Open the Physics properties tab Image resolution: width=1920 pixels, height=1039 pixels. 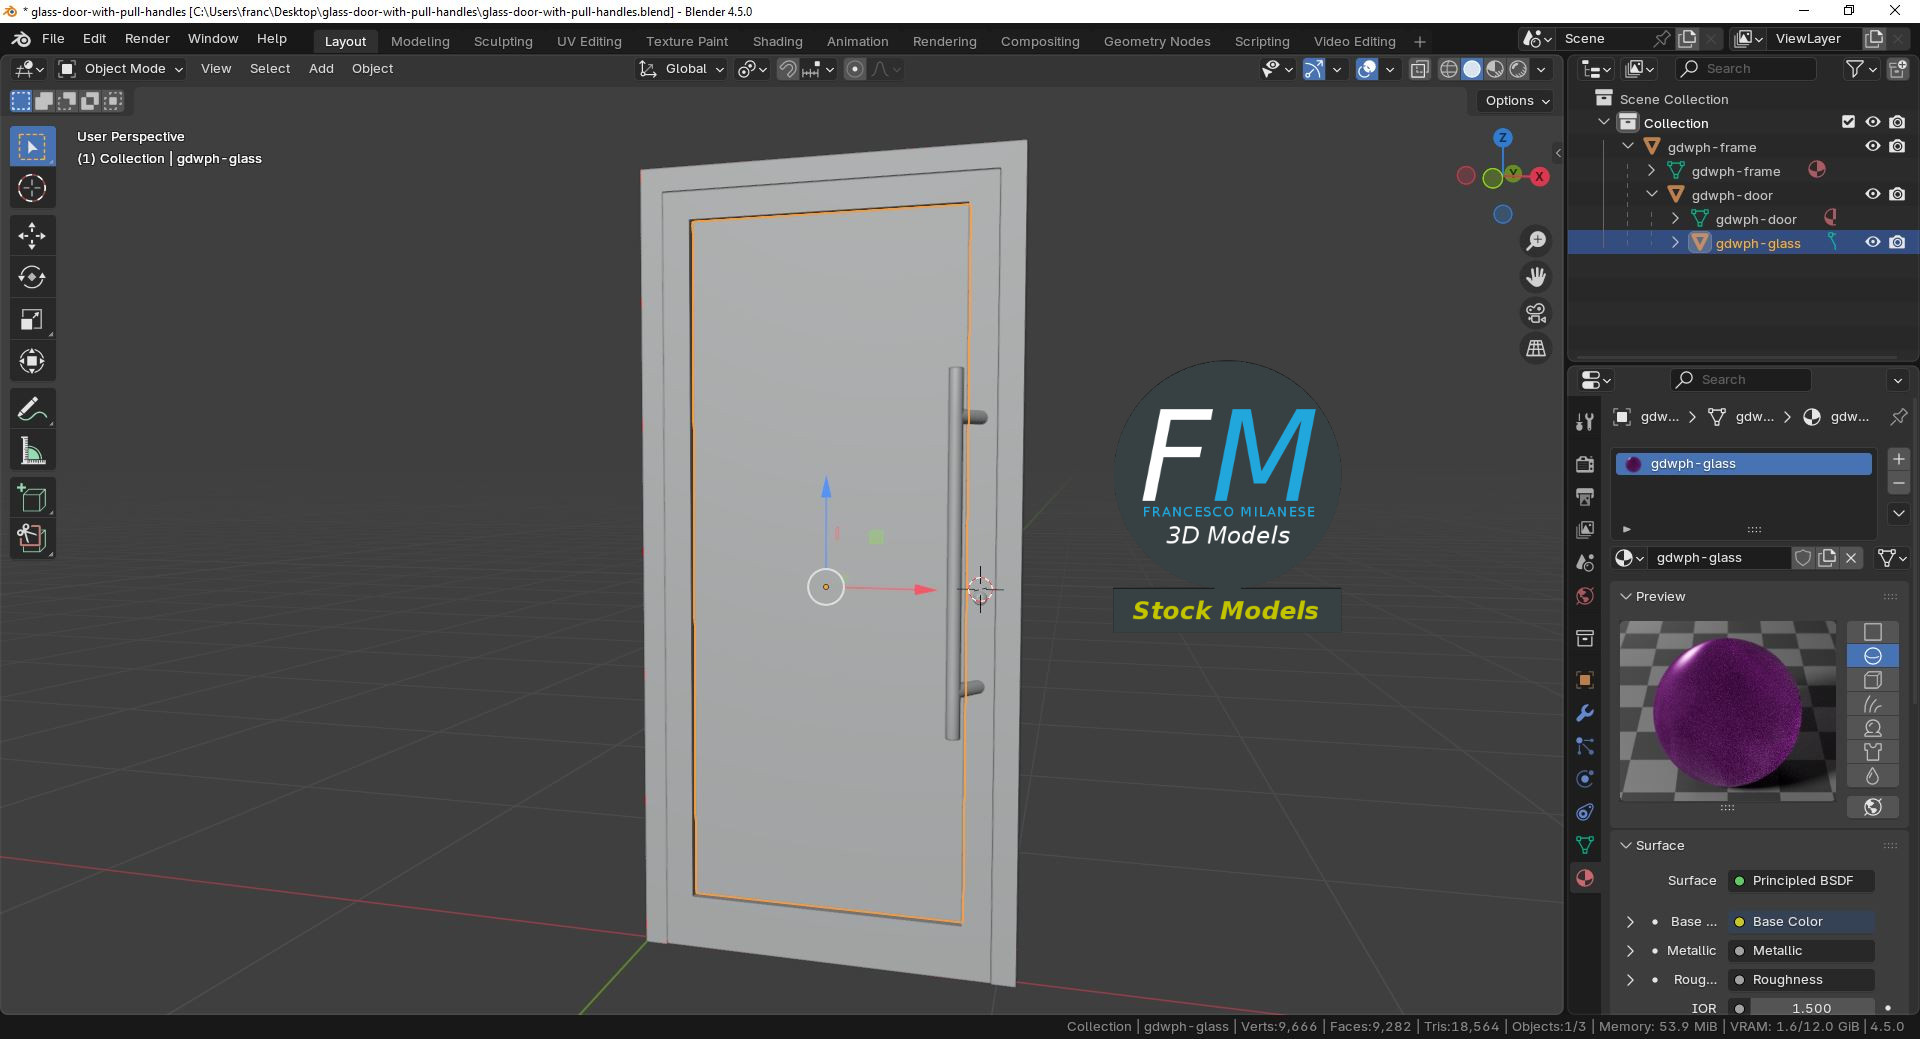(x=1585, y=779)
